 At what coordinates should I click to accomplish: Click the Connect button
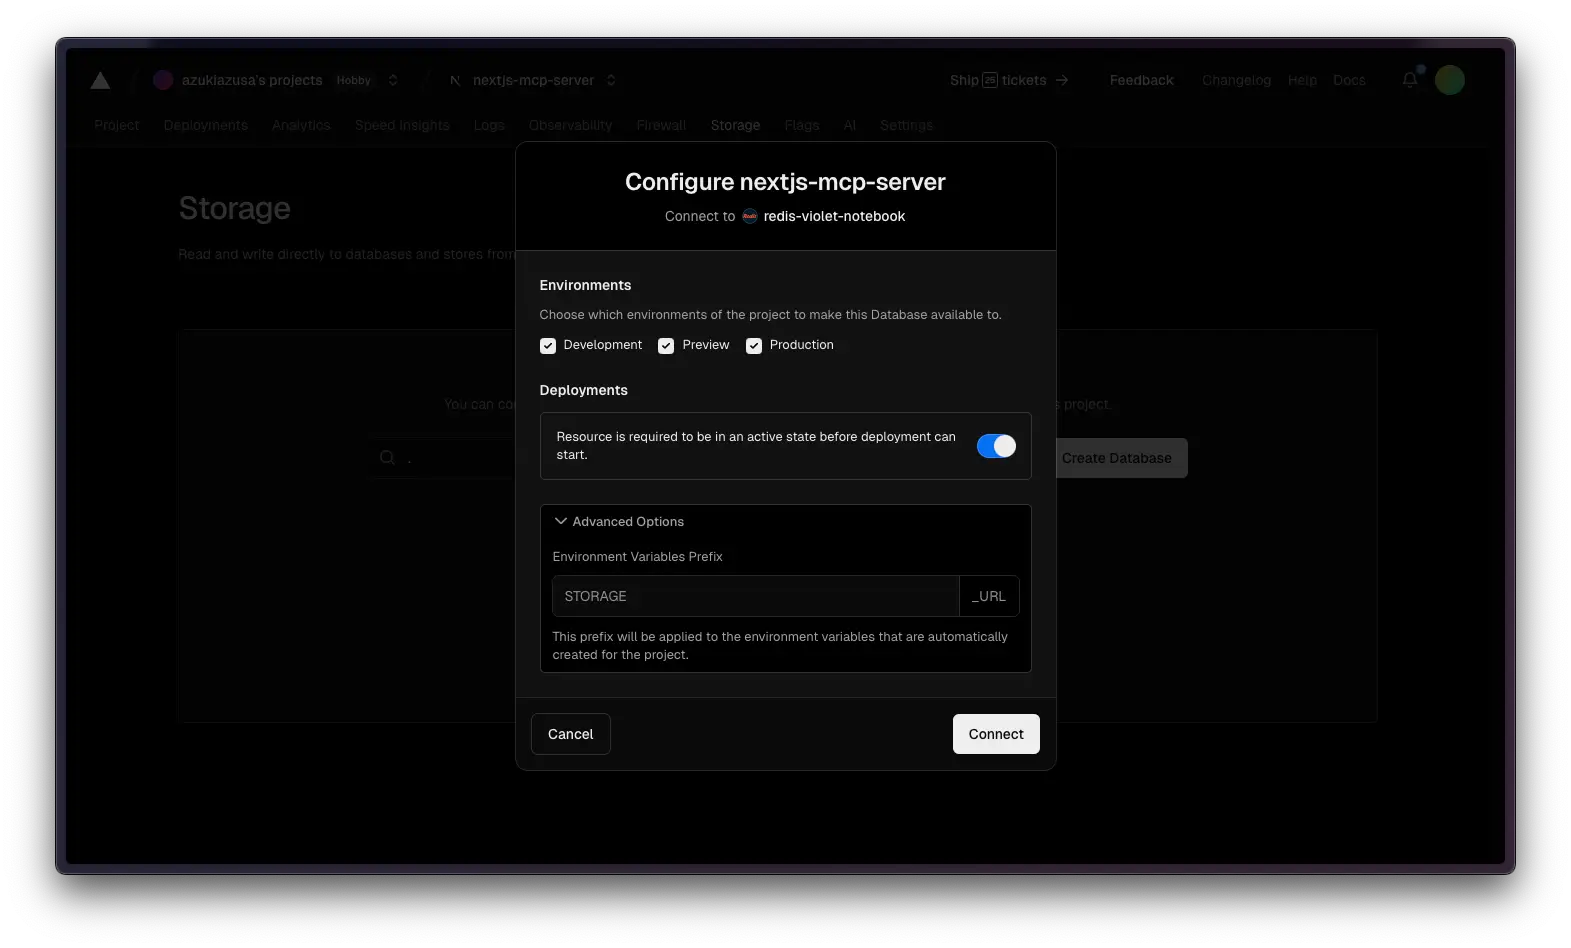[x=996, y=734]
